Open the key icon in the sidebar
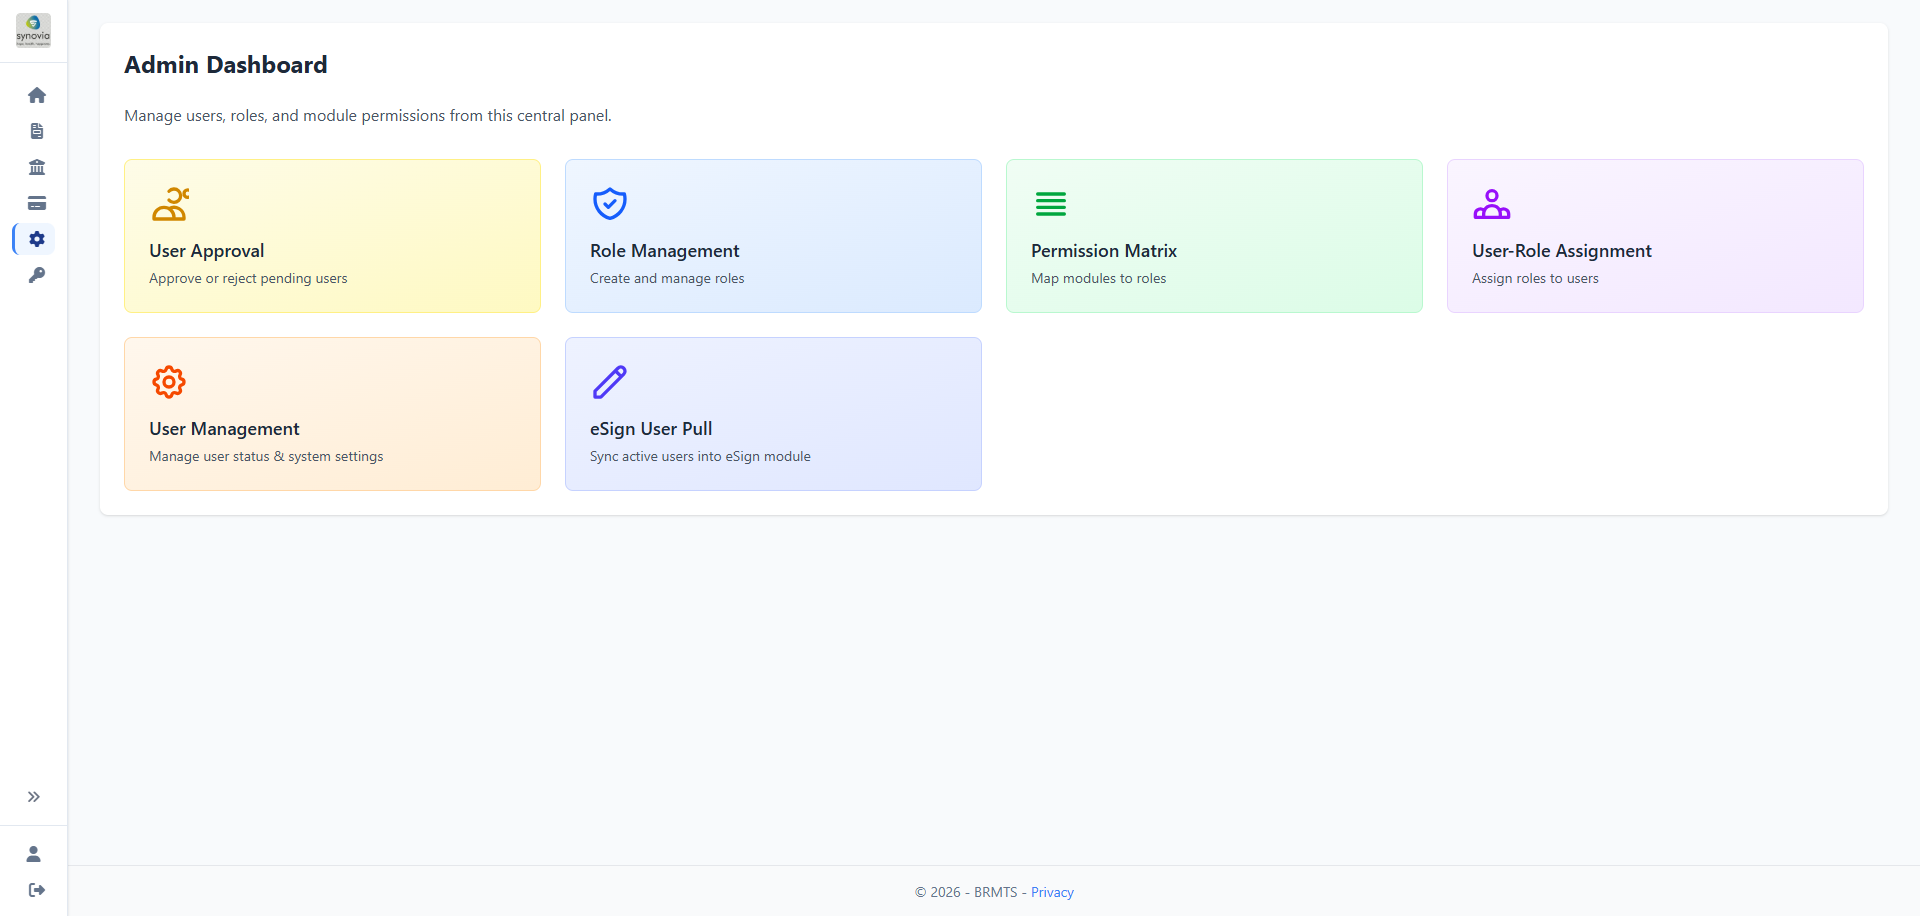 (x=37, y=275)
